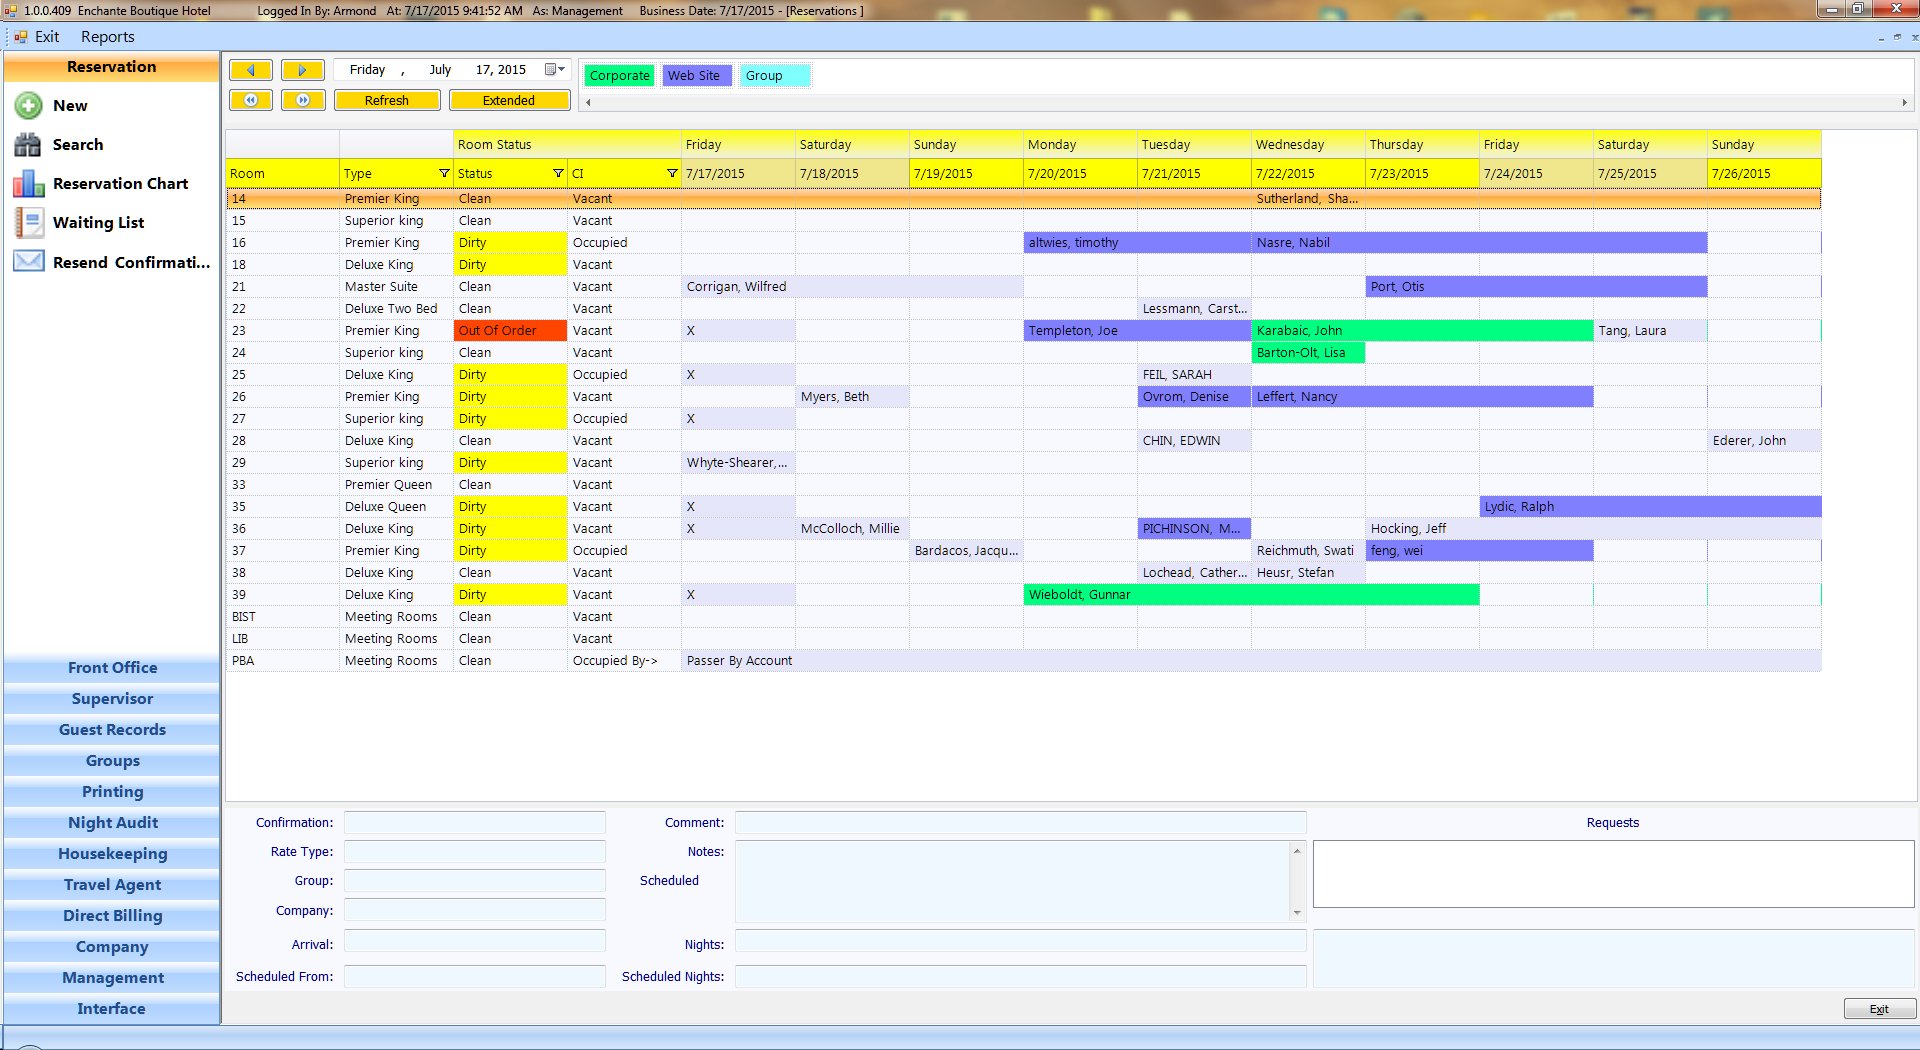Select the feng, wei reservation

[x=1479, y=551]
